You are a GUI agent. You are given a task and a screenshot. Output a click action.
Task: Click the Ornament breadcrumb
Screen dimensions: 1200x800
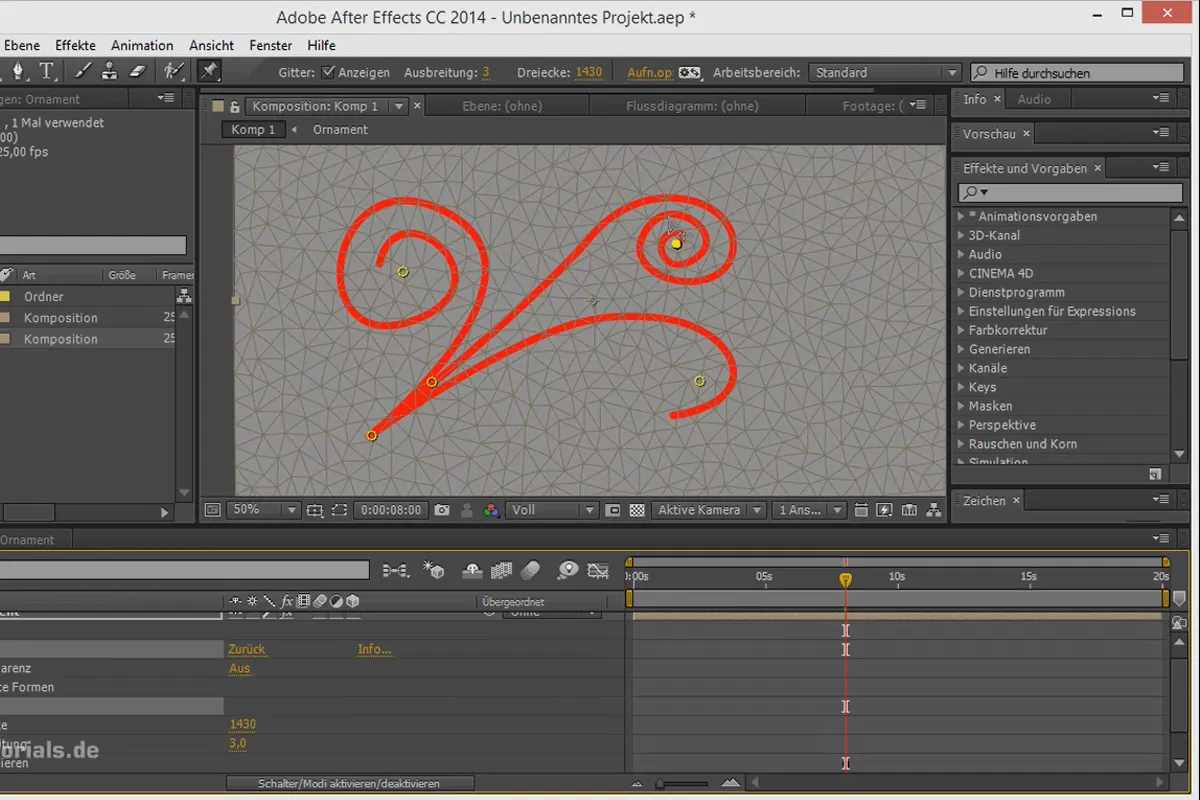[340, 130]
